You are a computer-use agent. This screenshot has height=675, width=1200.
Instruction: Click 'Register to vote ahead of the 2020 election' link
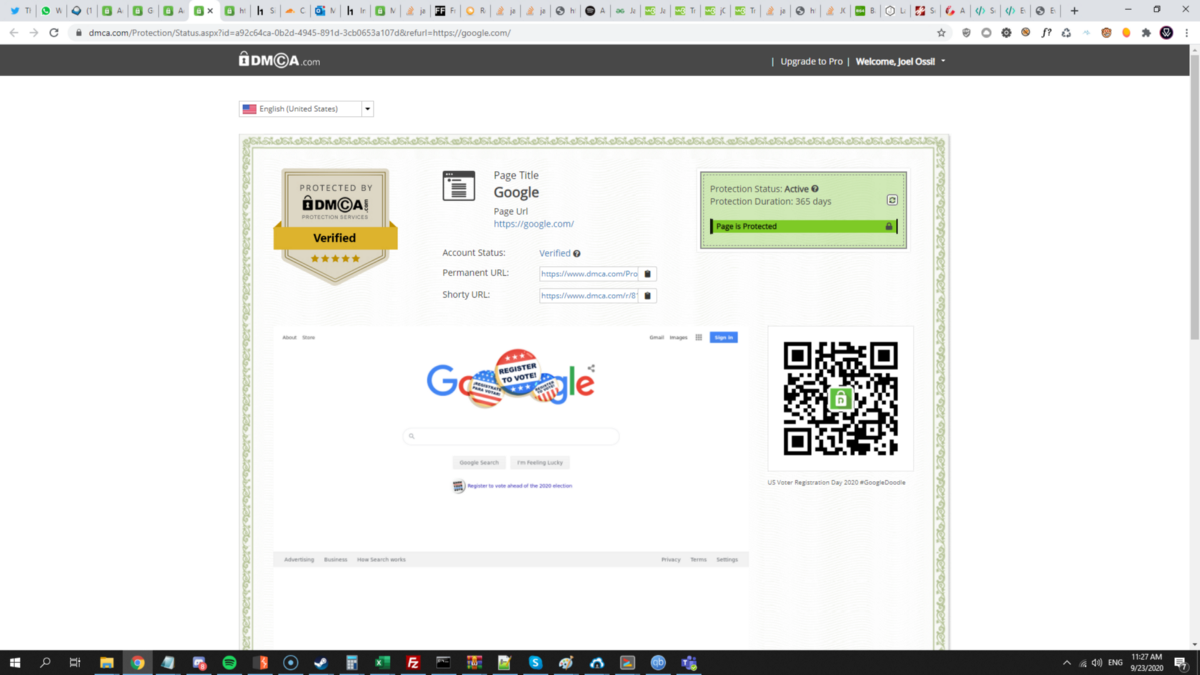519,486
